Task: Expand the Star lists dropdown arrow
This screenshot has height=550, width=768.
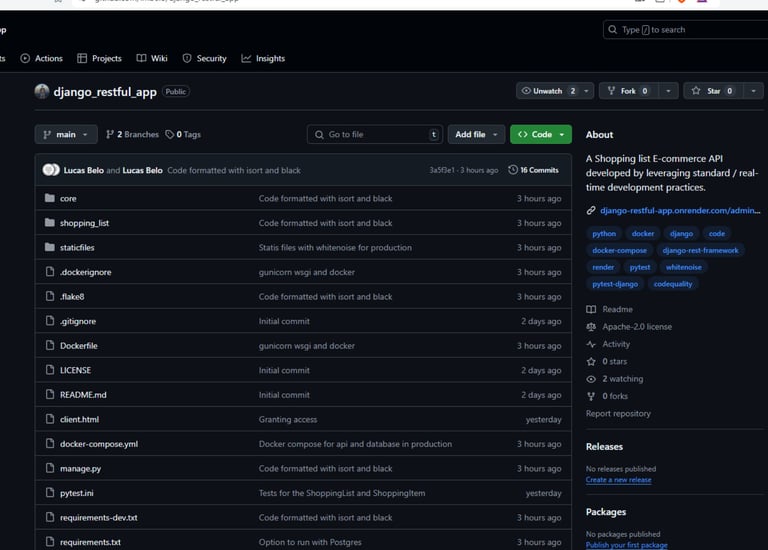Action: [x=753, y=91]
